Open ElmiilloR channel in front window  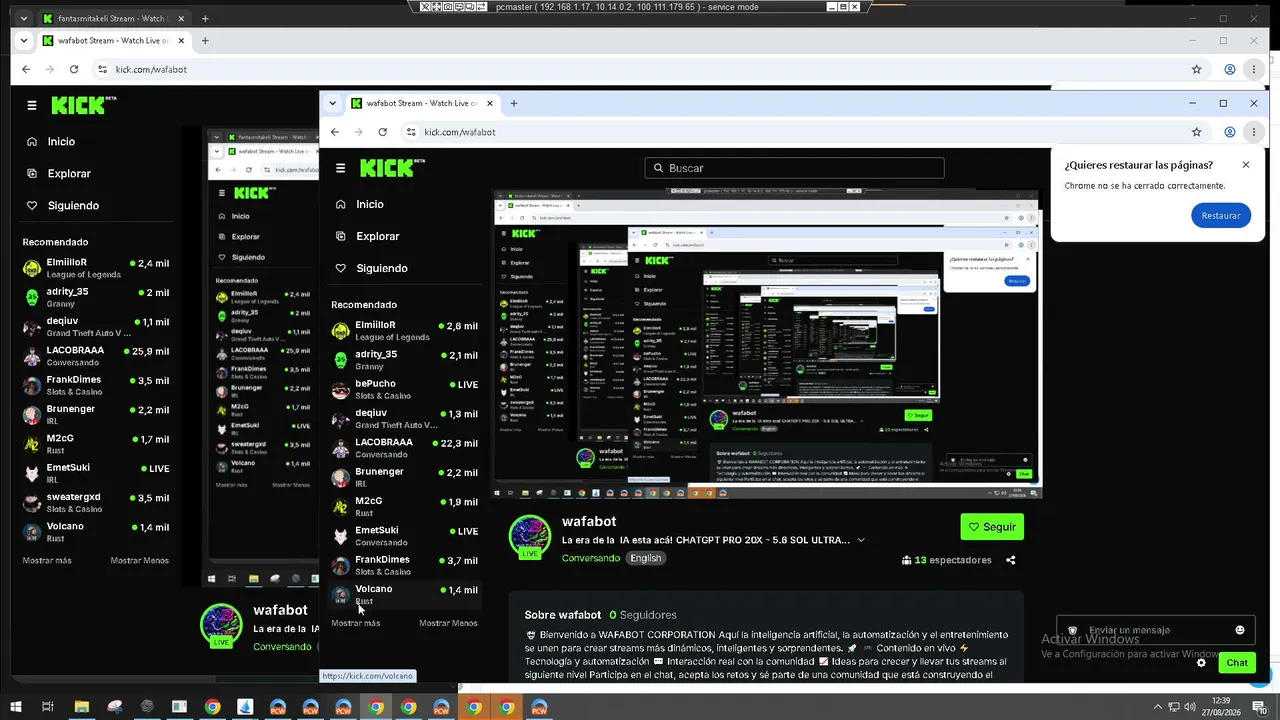pyautogui.click(x=404, y=331)
